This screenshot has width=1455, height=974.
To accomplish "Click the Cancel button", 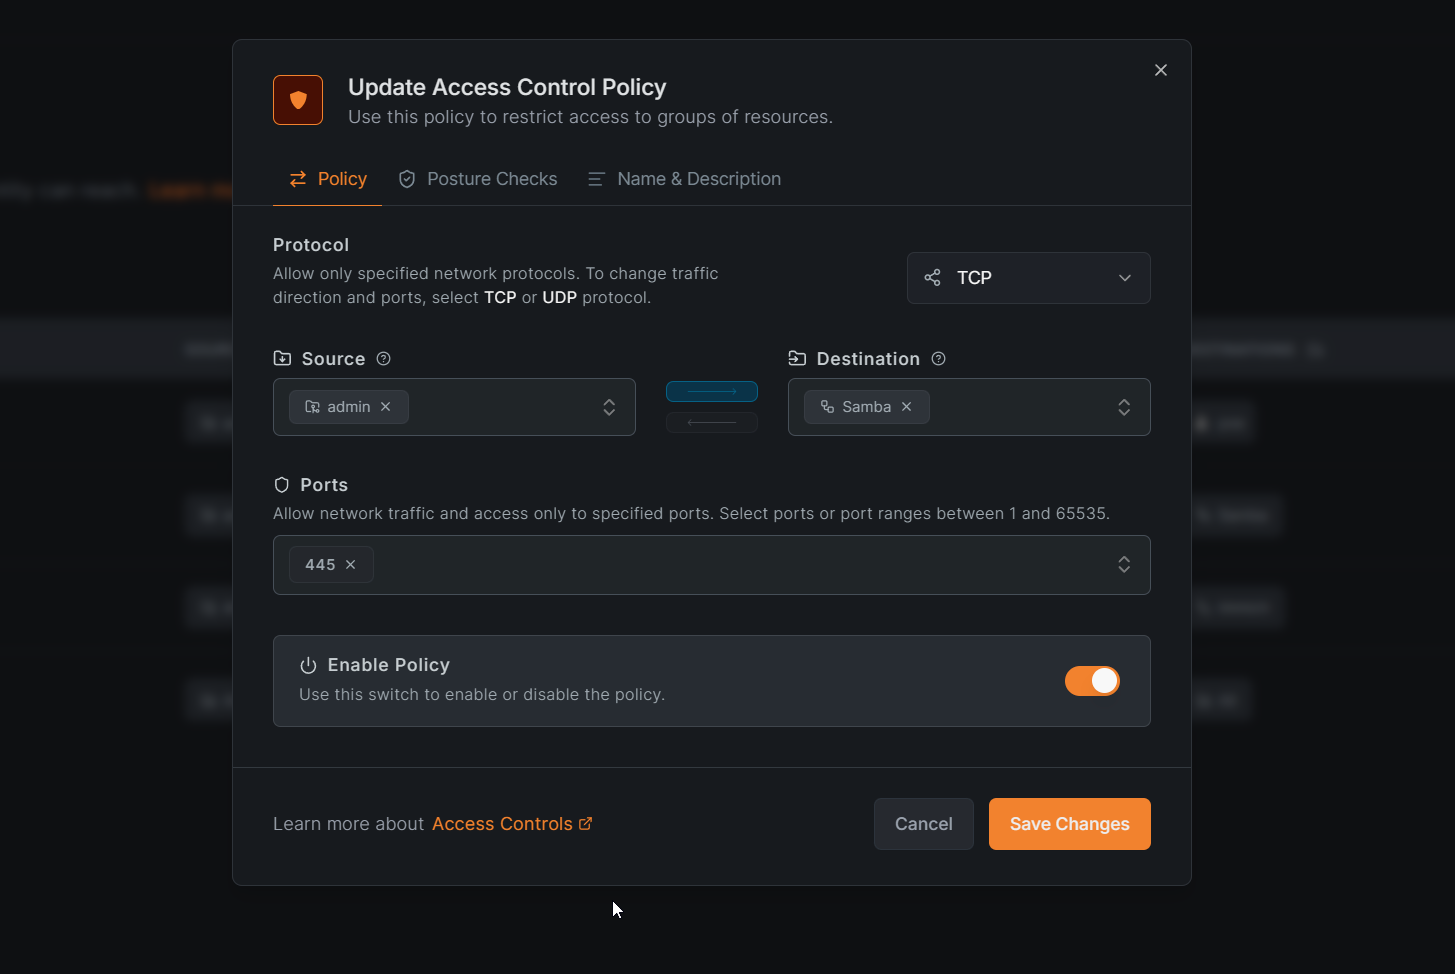I will point(924,824).
